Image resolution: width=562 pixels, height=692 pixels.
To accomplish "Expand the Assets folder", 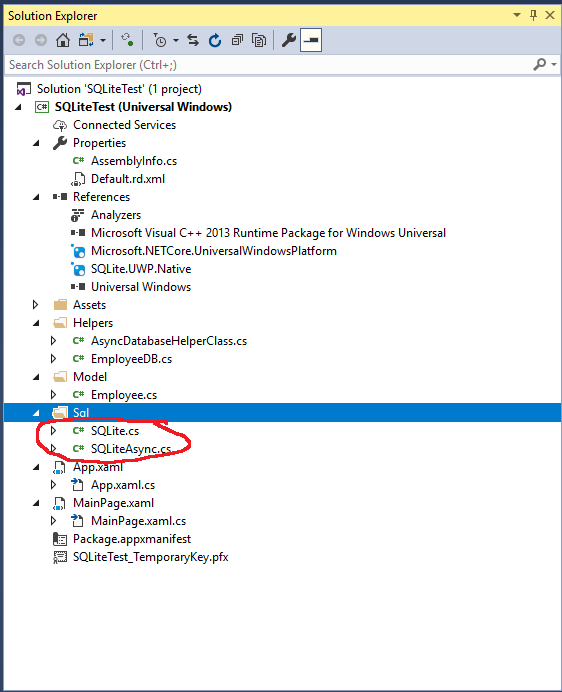I will point(36,305).
